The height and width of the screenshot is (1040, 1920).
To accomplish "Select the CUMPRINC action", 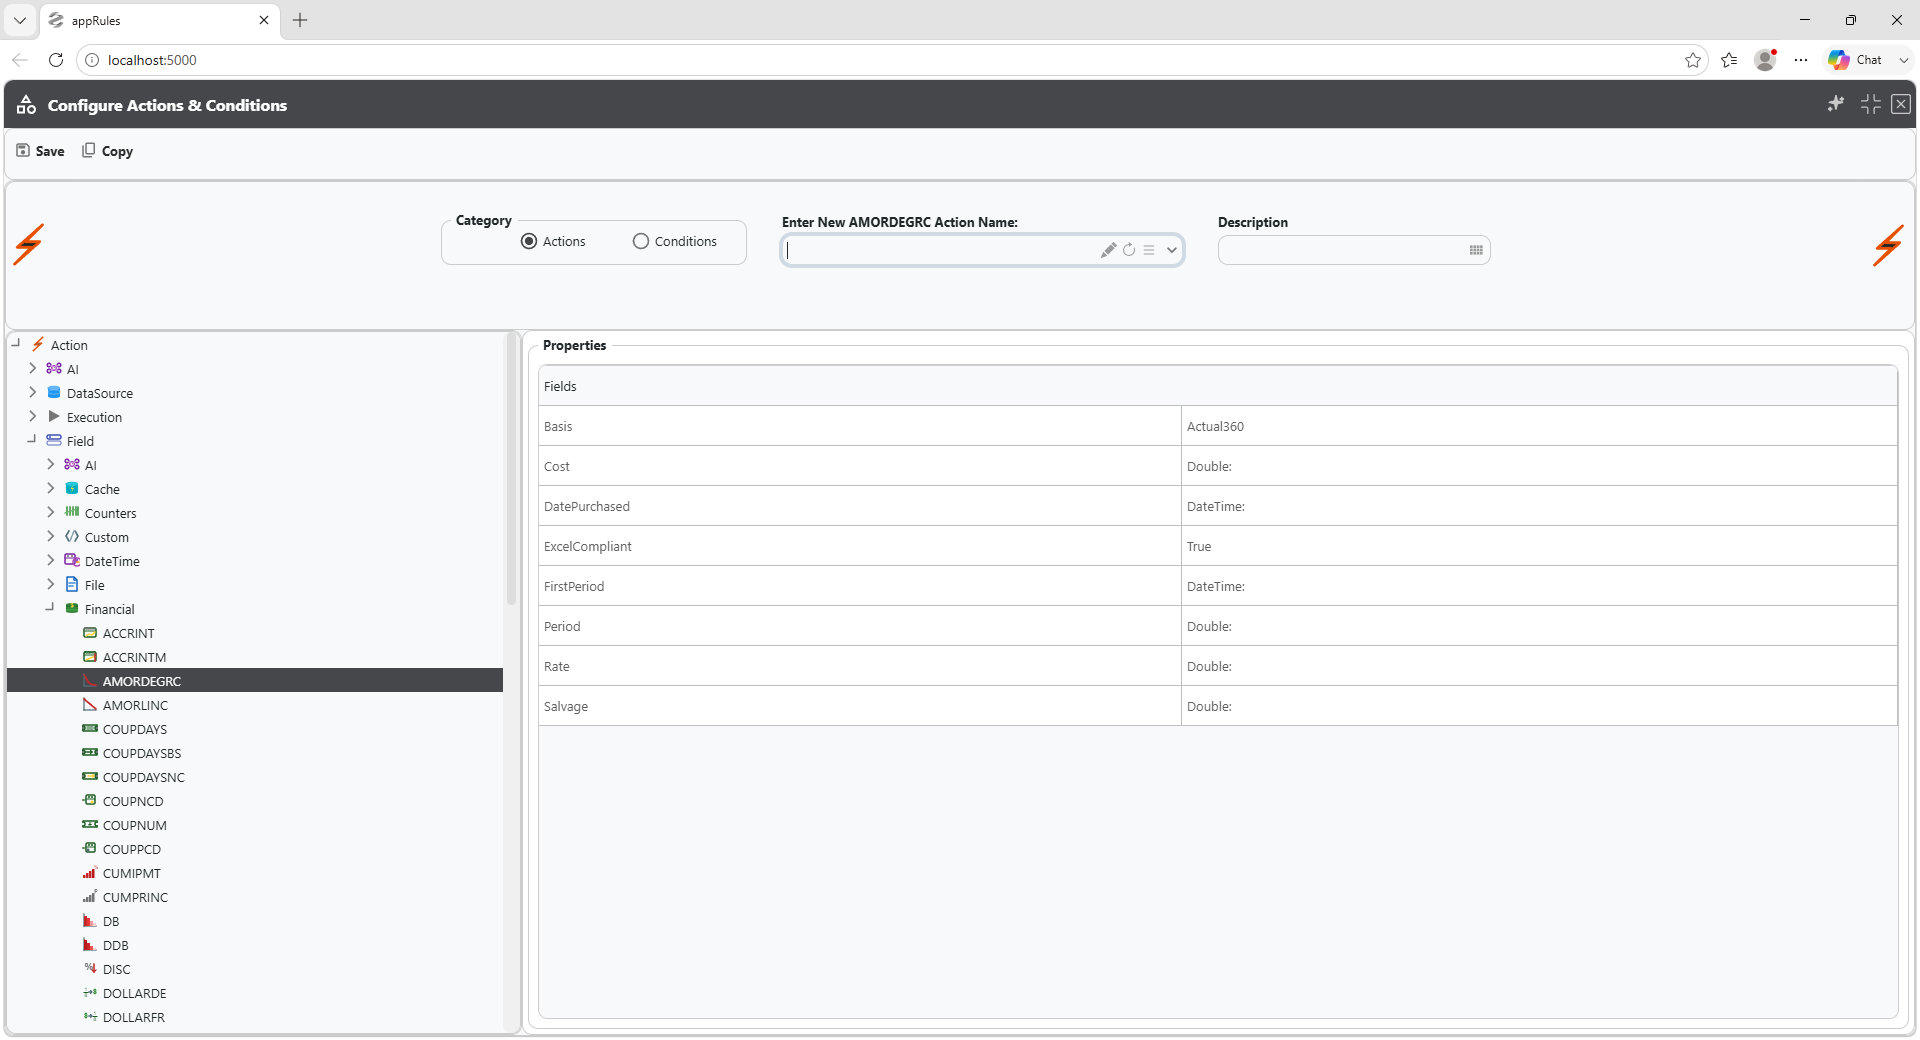I will [135, 897].
